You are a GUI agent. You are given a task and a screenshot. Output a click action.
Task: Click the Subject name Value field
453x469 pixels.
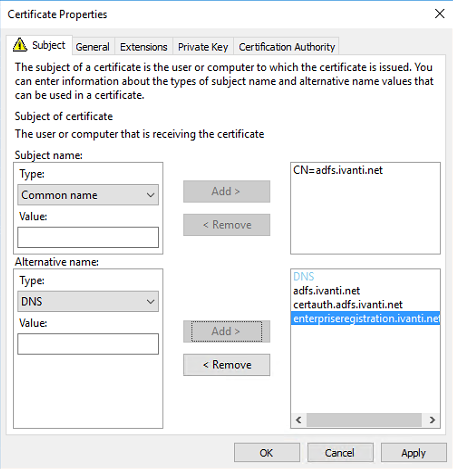pos(88,237)
